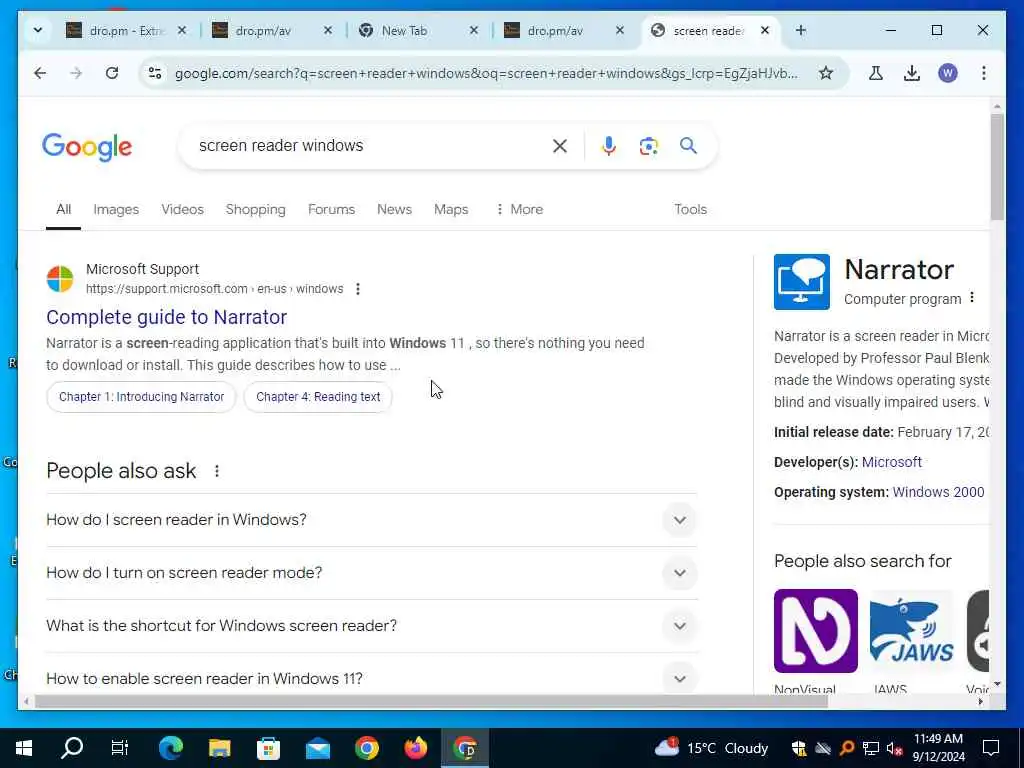1024x768 pixels.
Task: Open Chrome Labs flask icon
Action: click(876, 73)
